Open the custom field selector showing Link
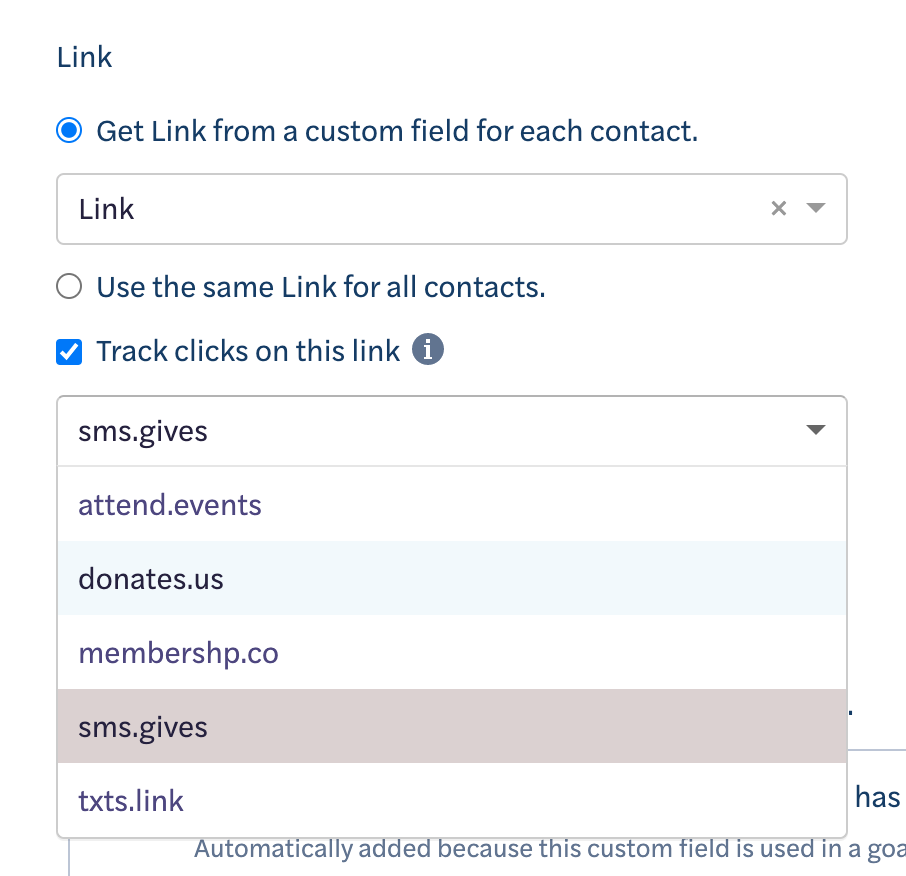Viewport: 906px width, 876px height. [x=452, y=209]
